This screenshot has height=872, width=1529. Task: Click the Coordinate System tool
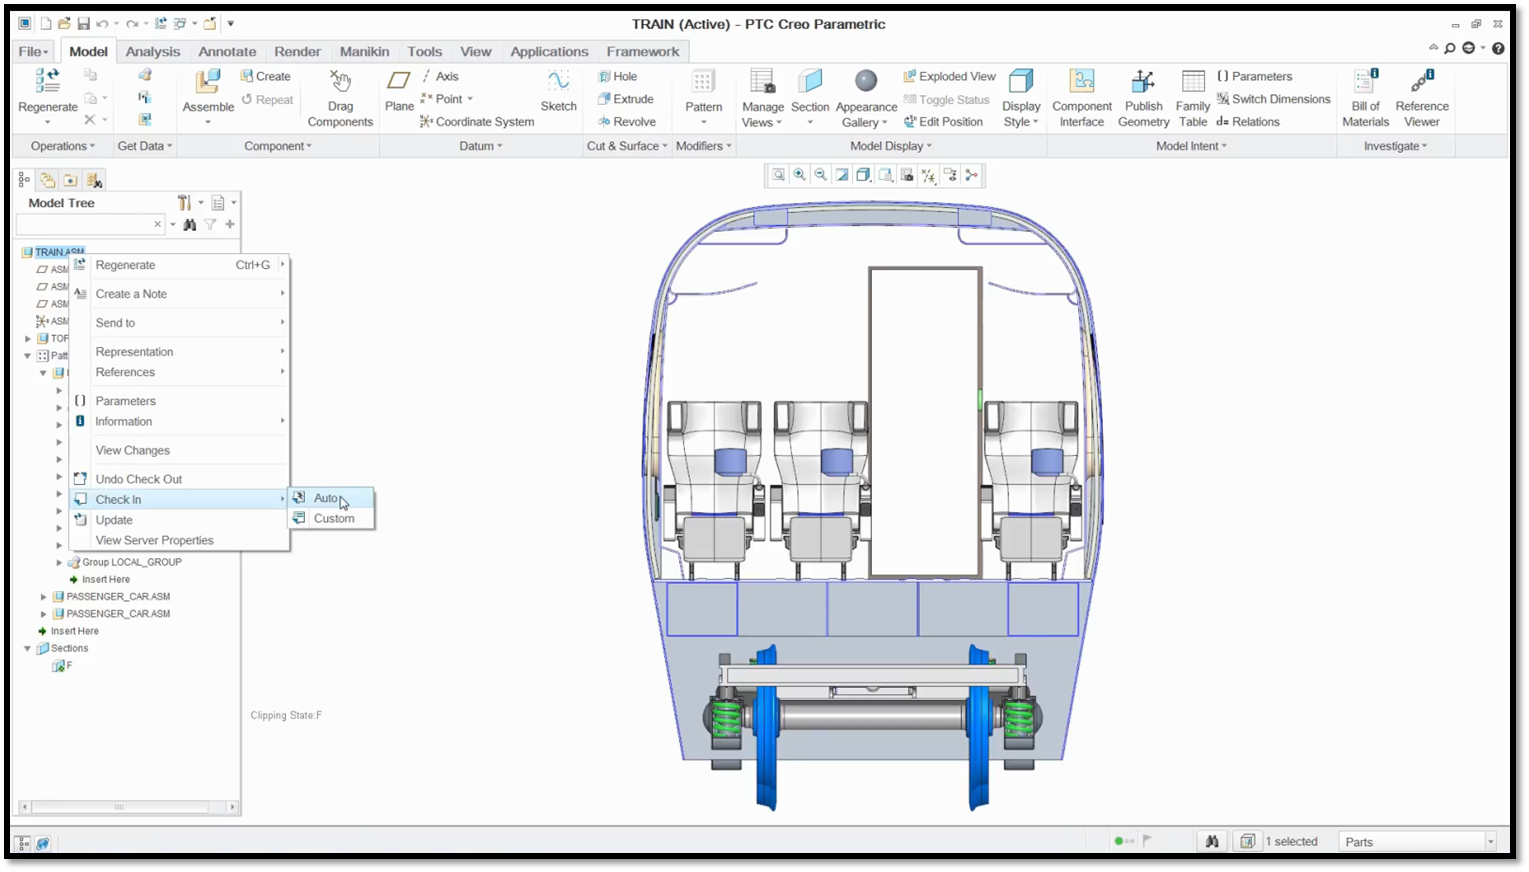click(477, 122)
